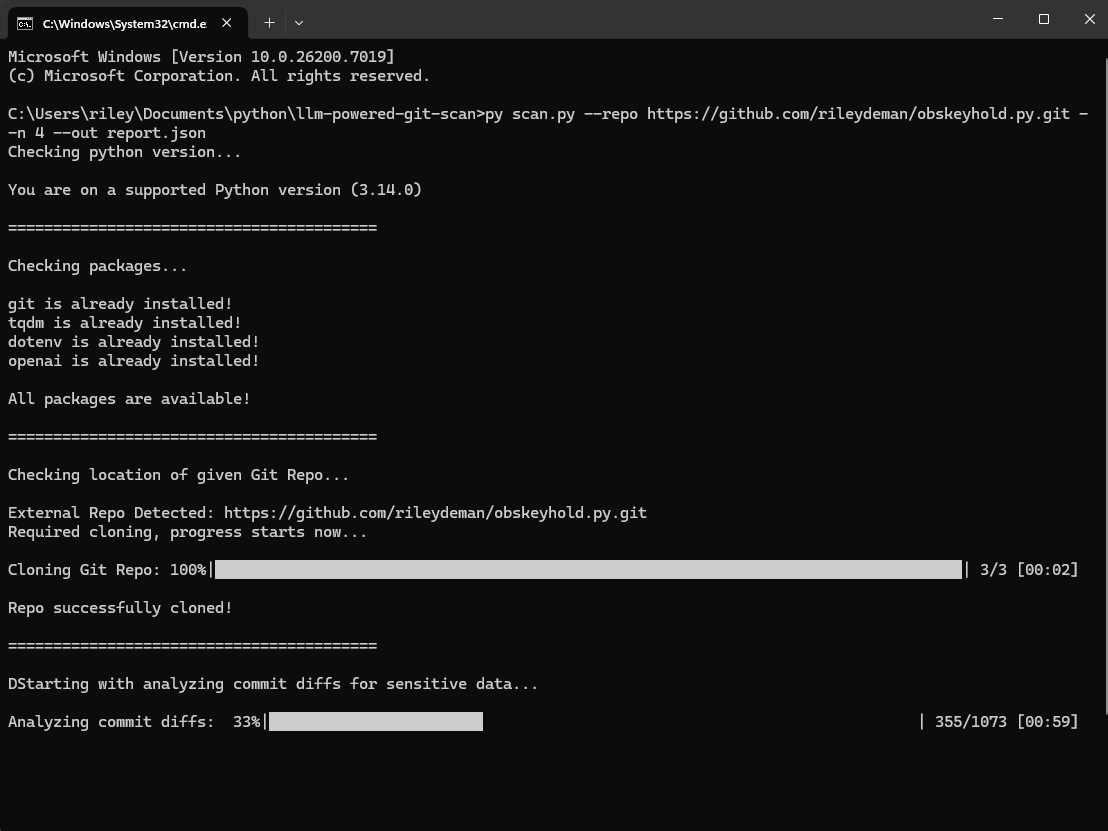Open a new terminal tab

(269, 22)
